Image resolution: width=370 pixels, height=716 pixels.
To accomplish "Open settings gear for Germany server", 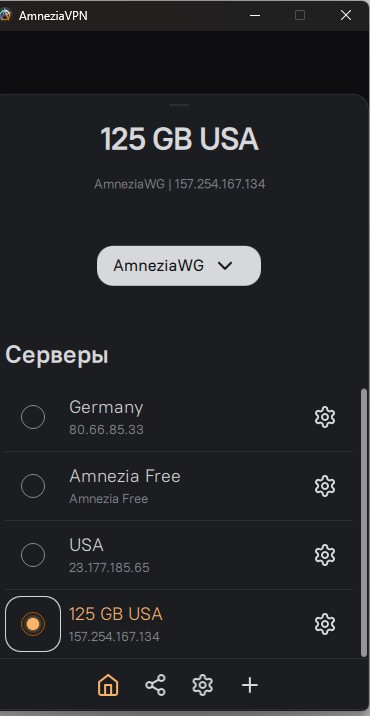I will (325, 417).
